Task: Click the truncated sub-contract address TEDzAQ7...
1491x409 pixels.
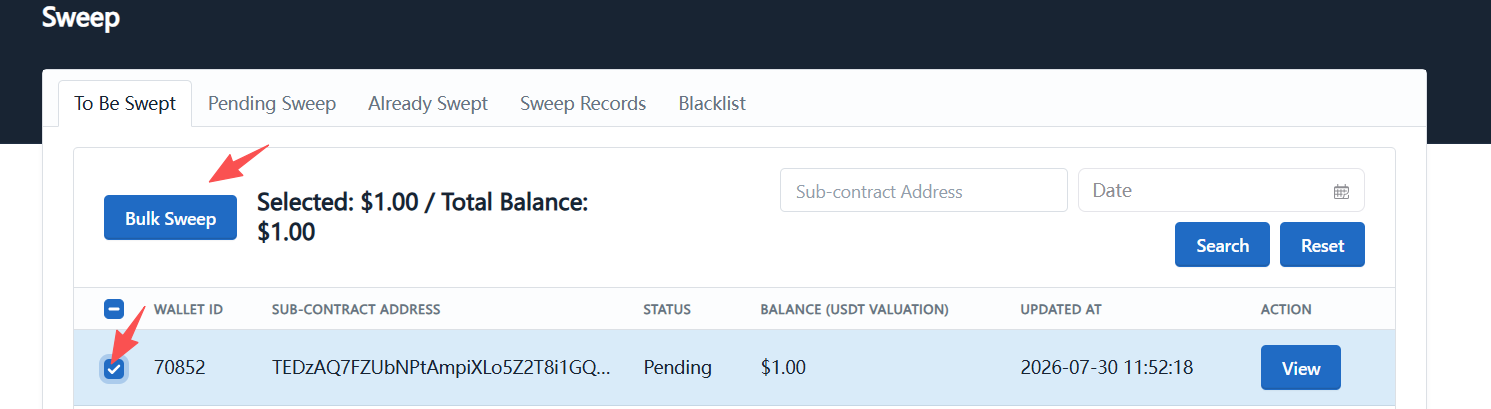Action: [441, 368]
